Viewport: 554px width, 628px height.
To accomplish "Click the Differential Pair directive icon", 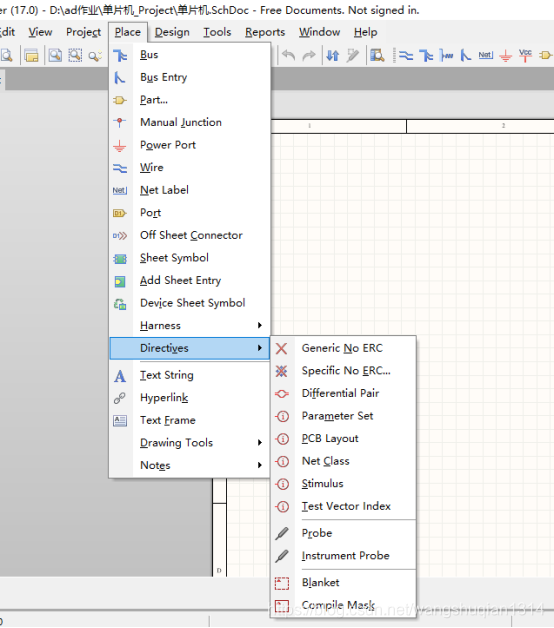I will [282, 394].
